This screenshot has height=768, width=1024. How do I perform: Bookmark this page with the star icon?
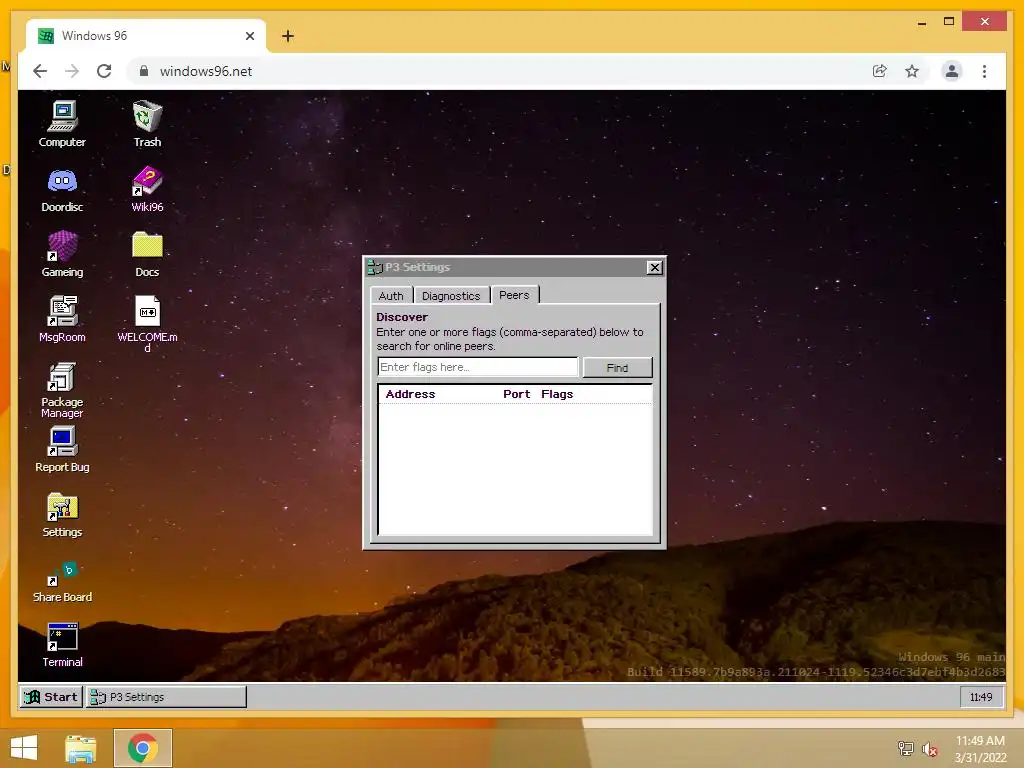coord(912,71)
